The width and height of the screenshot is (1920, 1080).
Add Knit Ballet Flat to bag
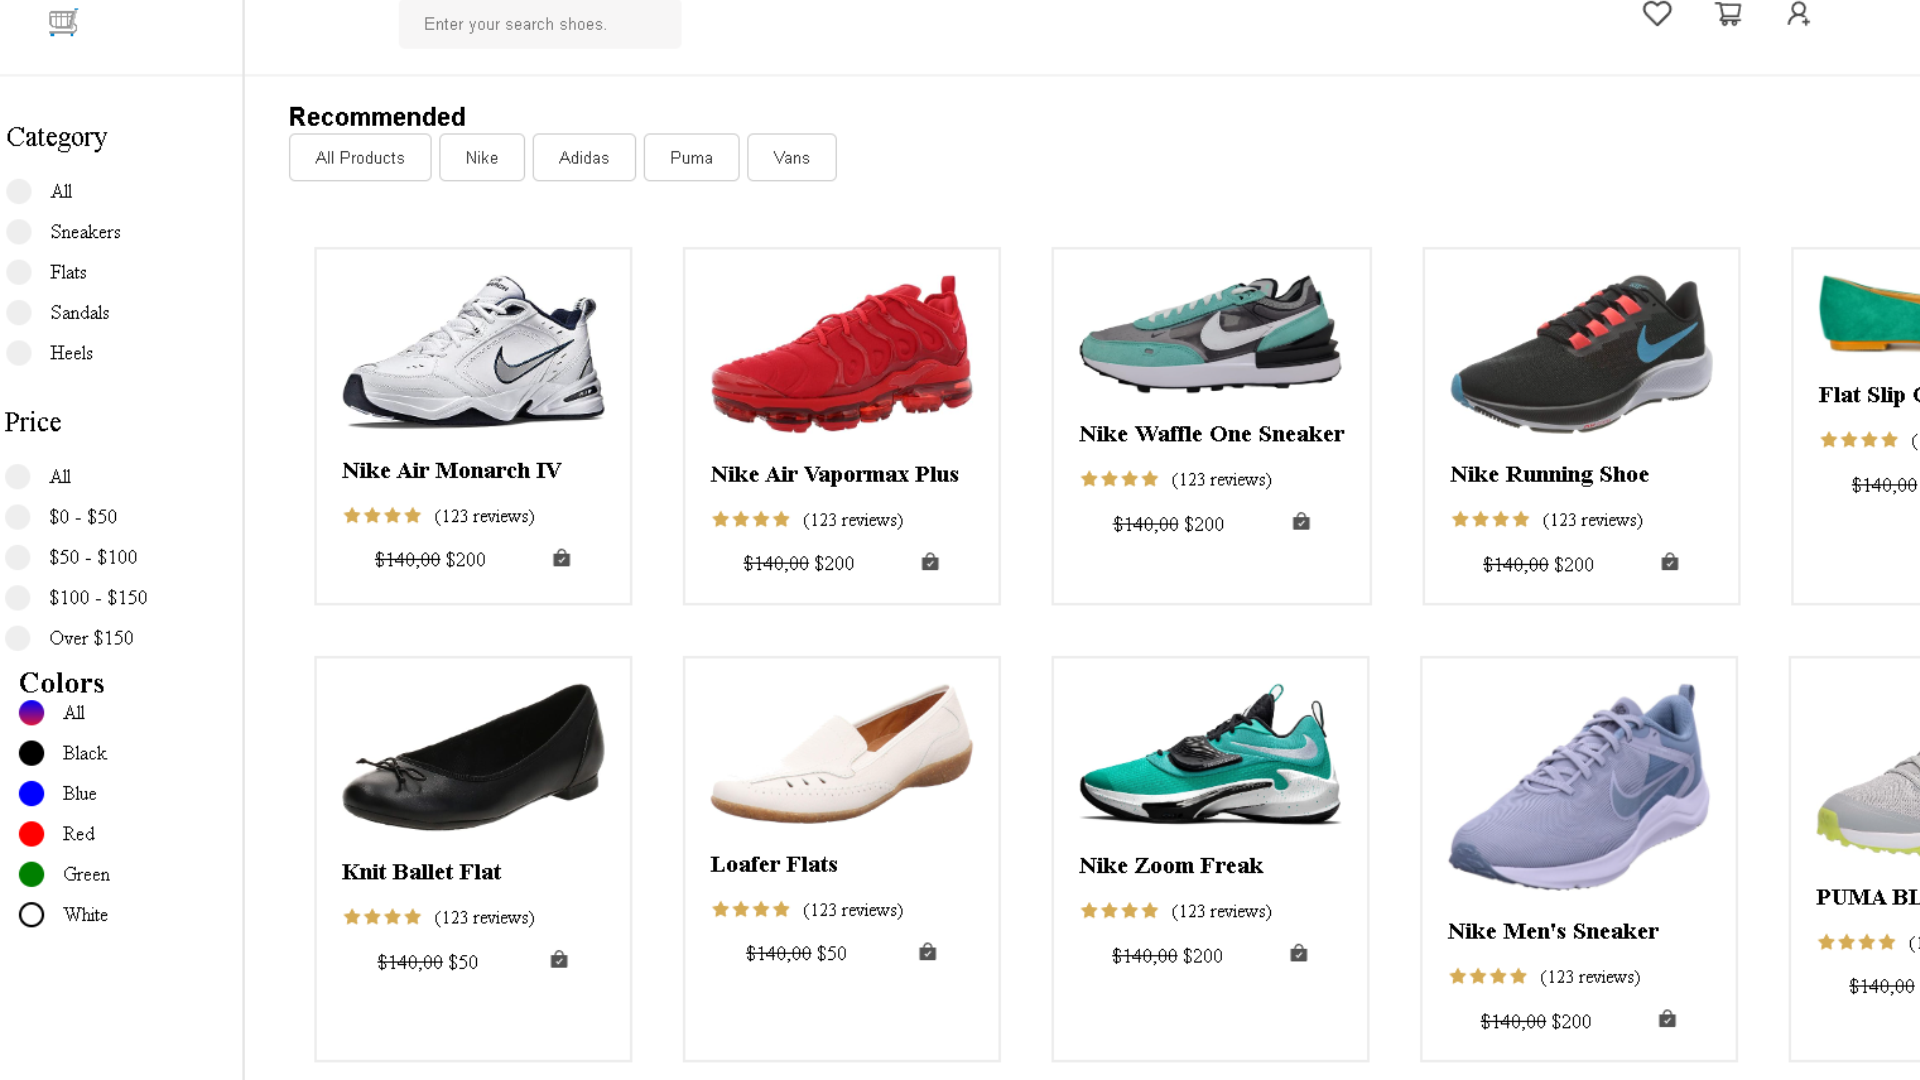pyautogui.click(x=559, y=960)
